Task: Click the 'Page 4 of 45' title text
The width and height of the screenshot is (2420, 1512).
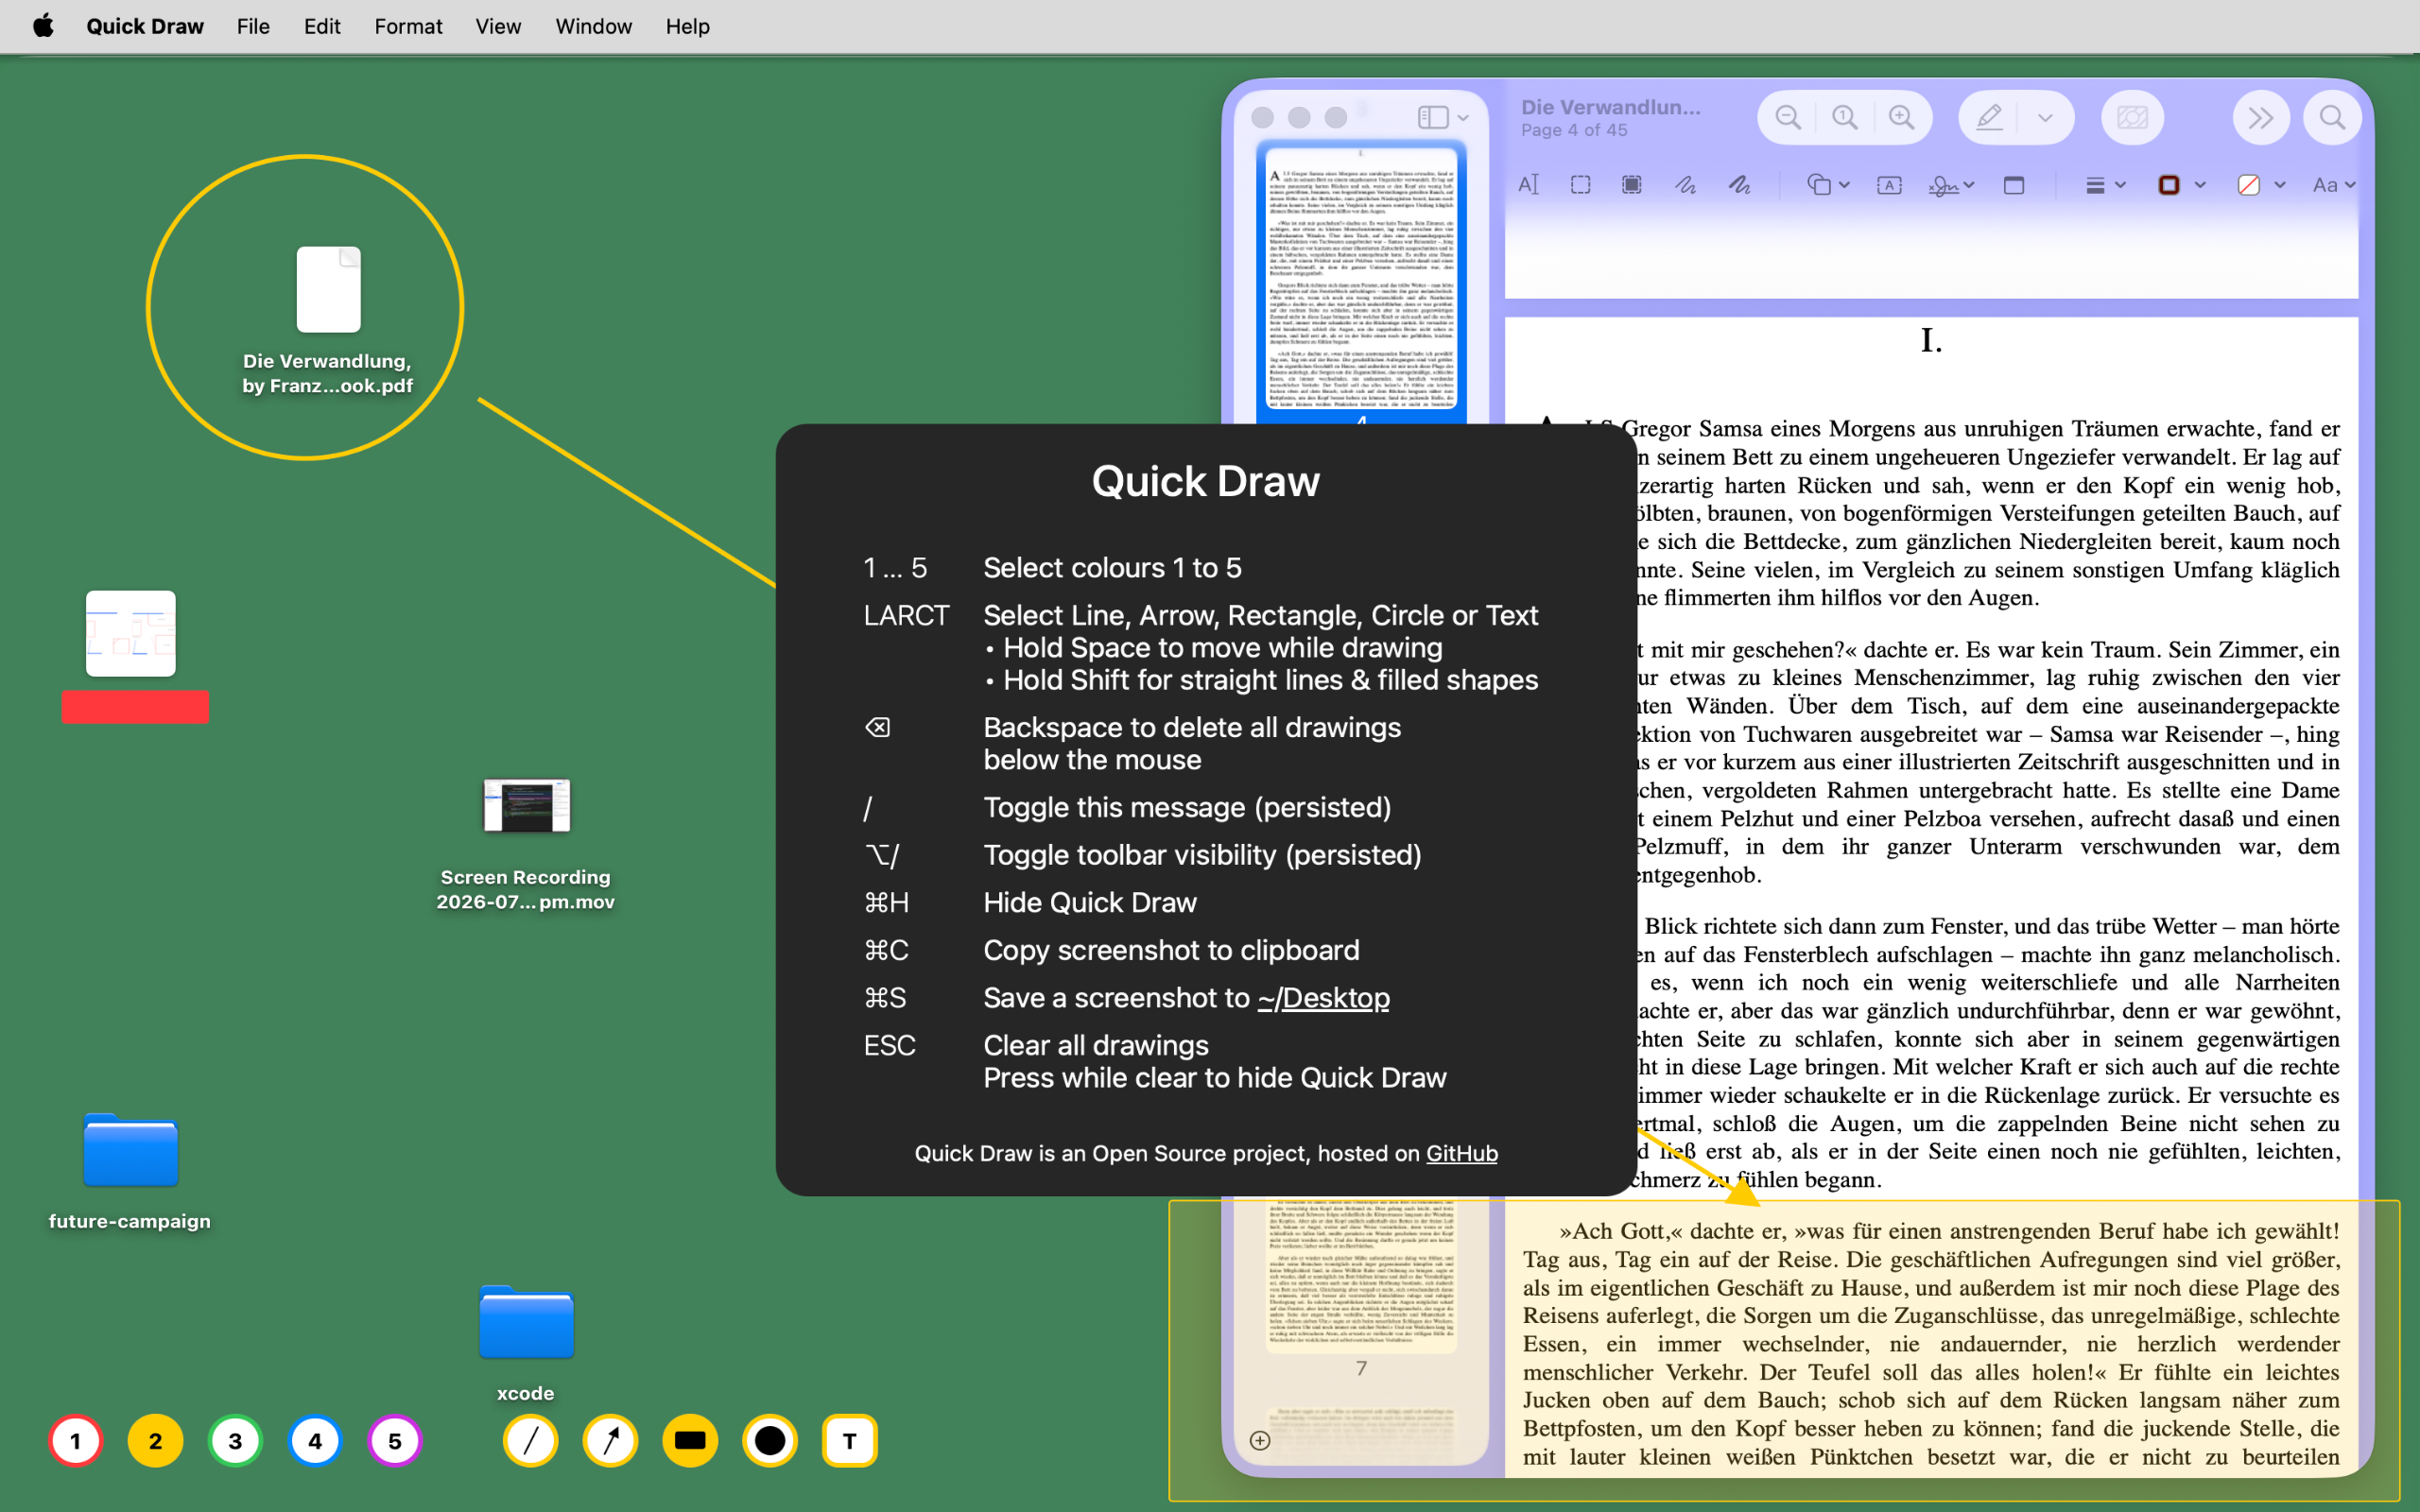Action: tap(1574, 130)
